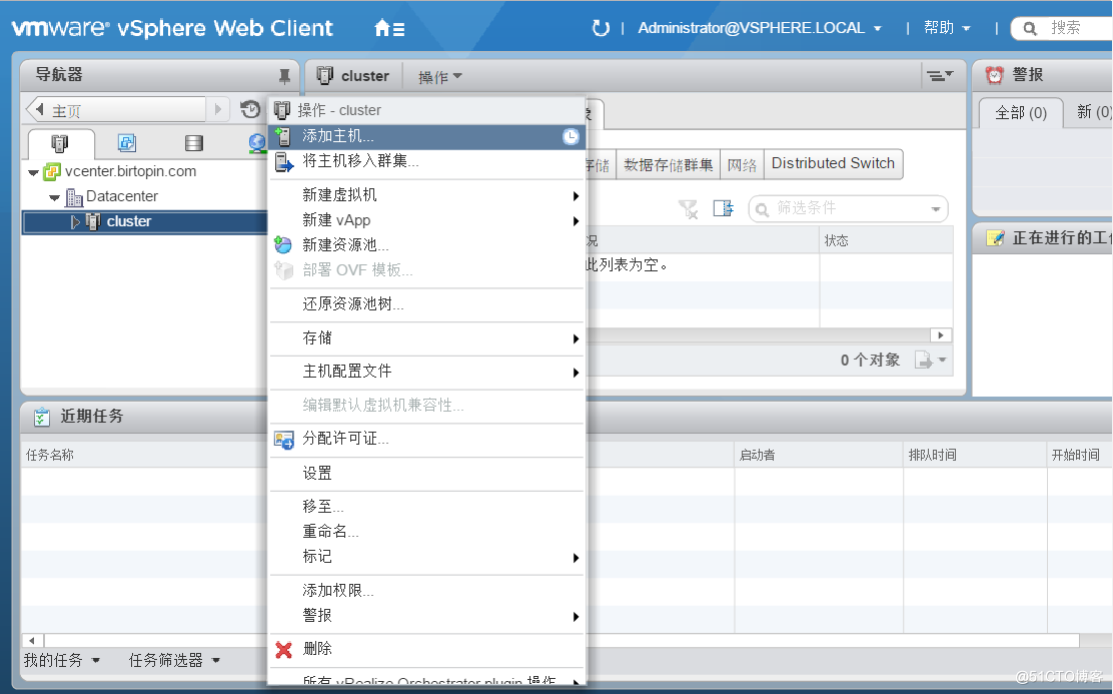The image size is (1113, 694).
Task: Select the All (0) alarms tab
Action: click(x=1021, y=113)
